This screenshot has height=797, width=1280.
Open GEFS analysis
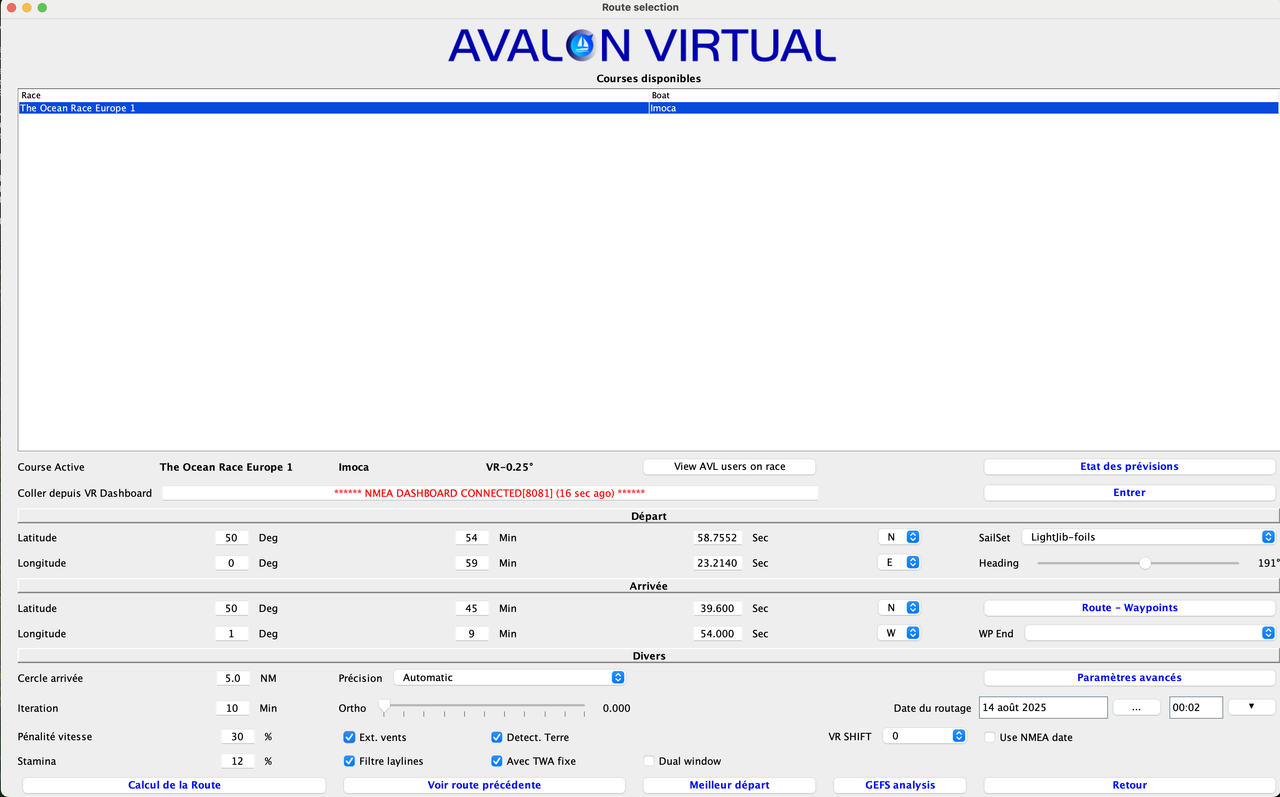click(x=900, y=786)
